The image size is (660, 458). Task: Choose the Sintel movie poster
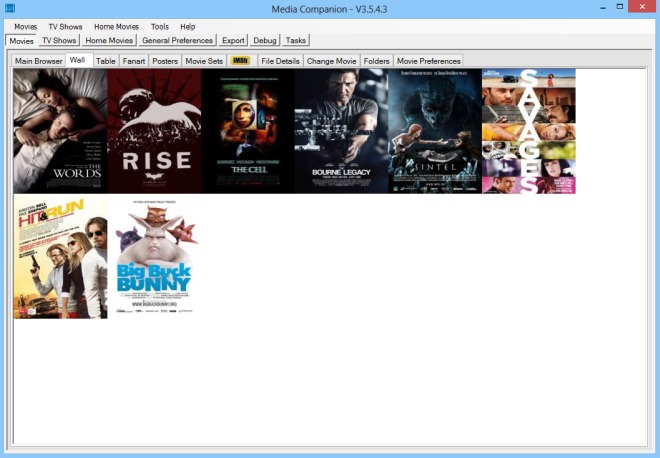click(435, 130)
